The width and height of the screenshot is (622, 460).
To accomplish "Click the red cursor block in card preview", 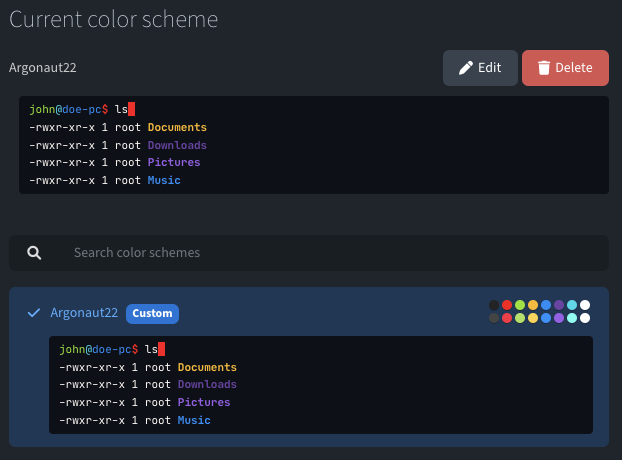I will (161, 349).
